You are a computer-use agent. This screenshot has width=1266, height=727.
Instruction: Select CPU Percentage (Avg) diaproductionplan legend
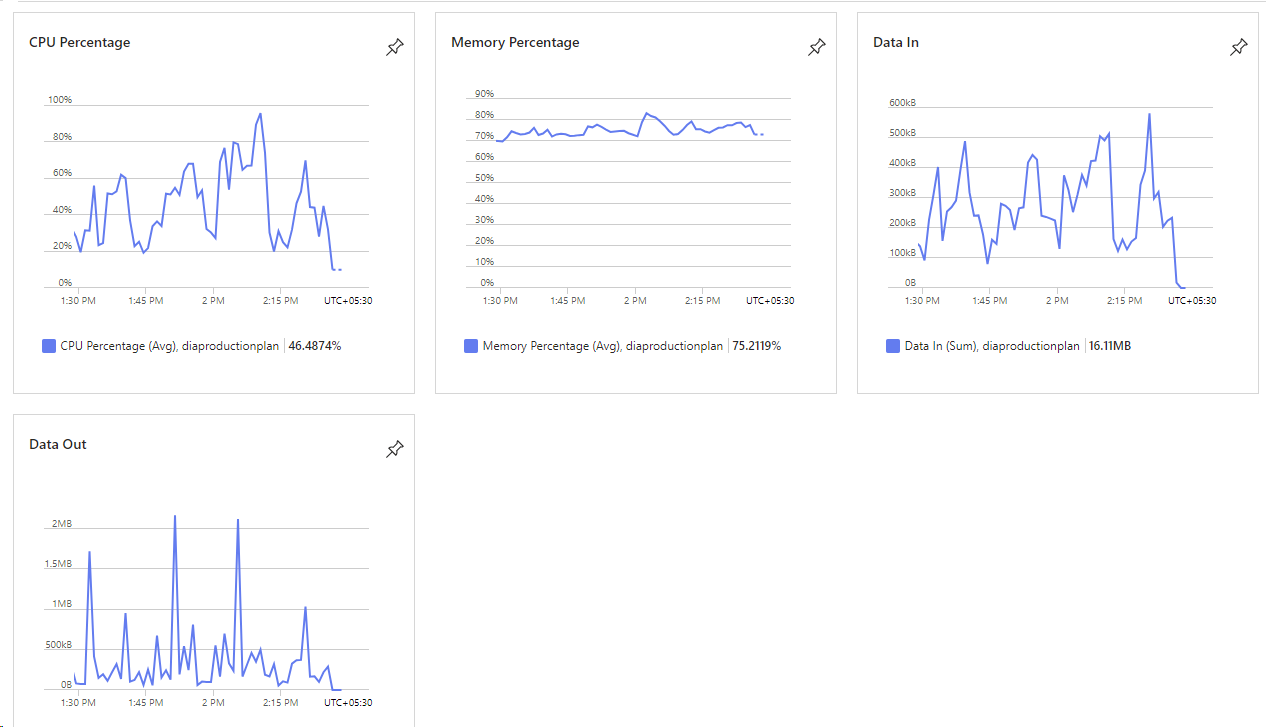[170, 346]
